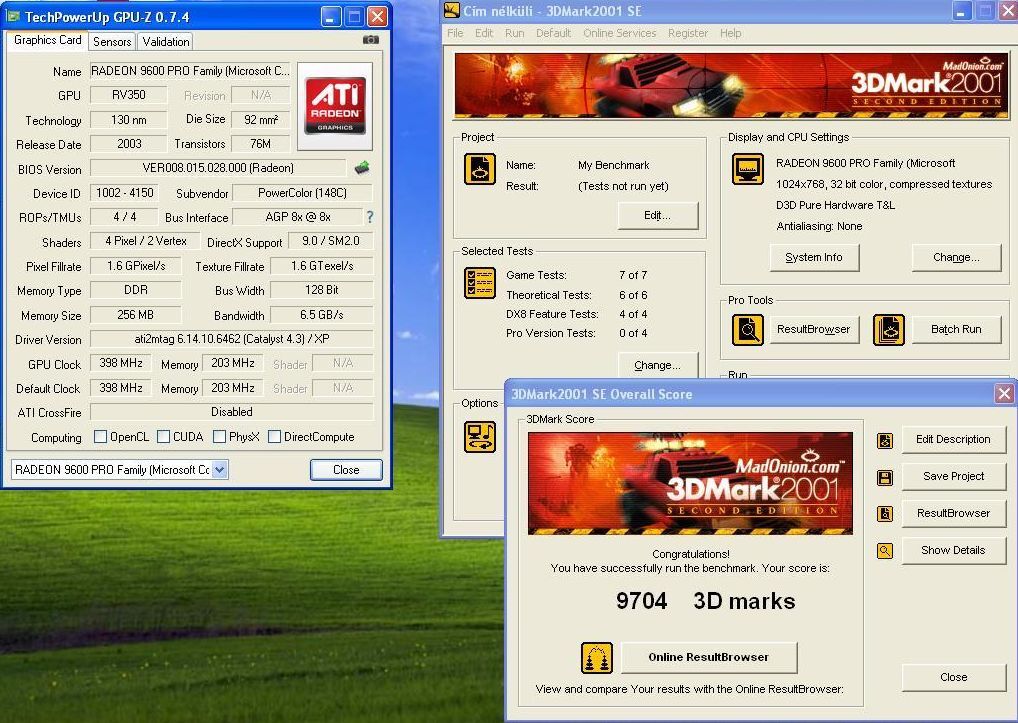Viewport: 1018px width, 723px height.
Task: Switch to the Sensors tab
Action: tap(112, 42)
